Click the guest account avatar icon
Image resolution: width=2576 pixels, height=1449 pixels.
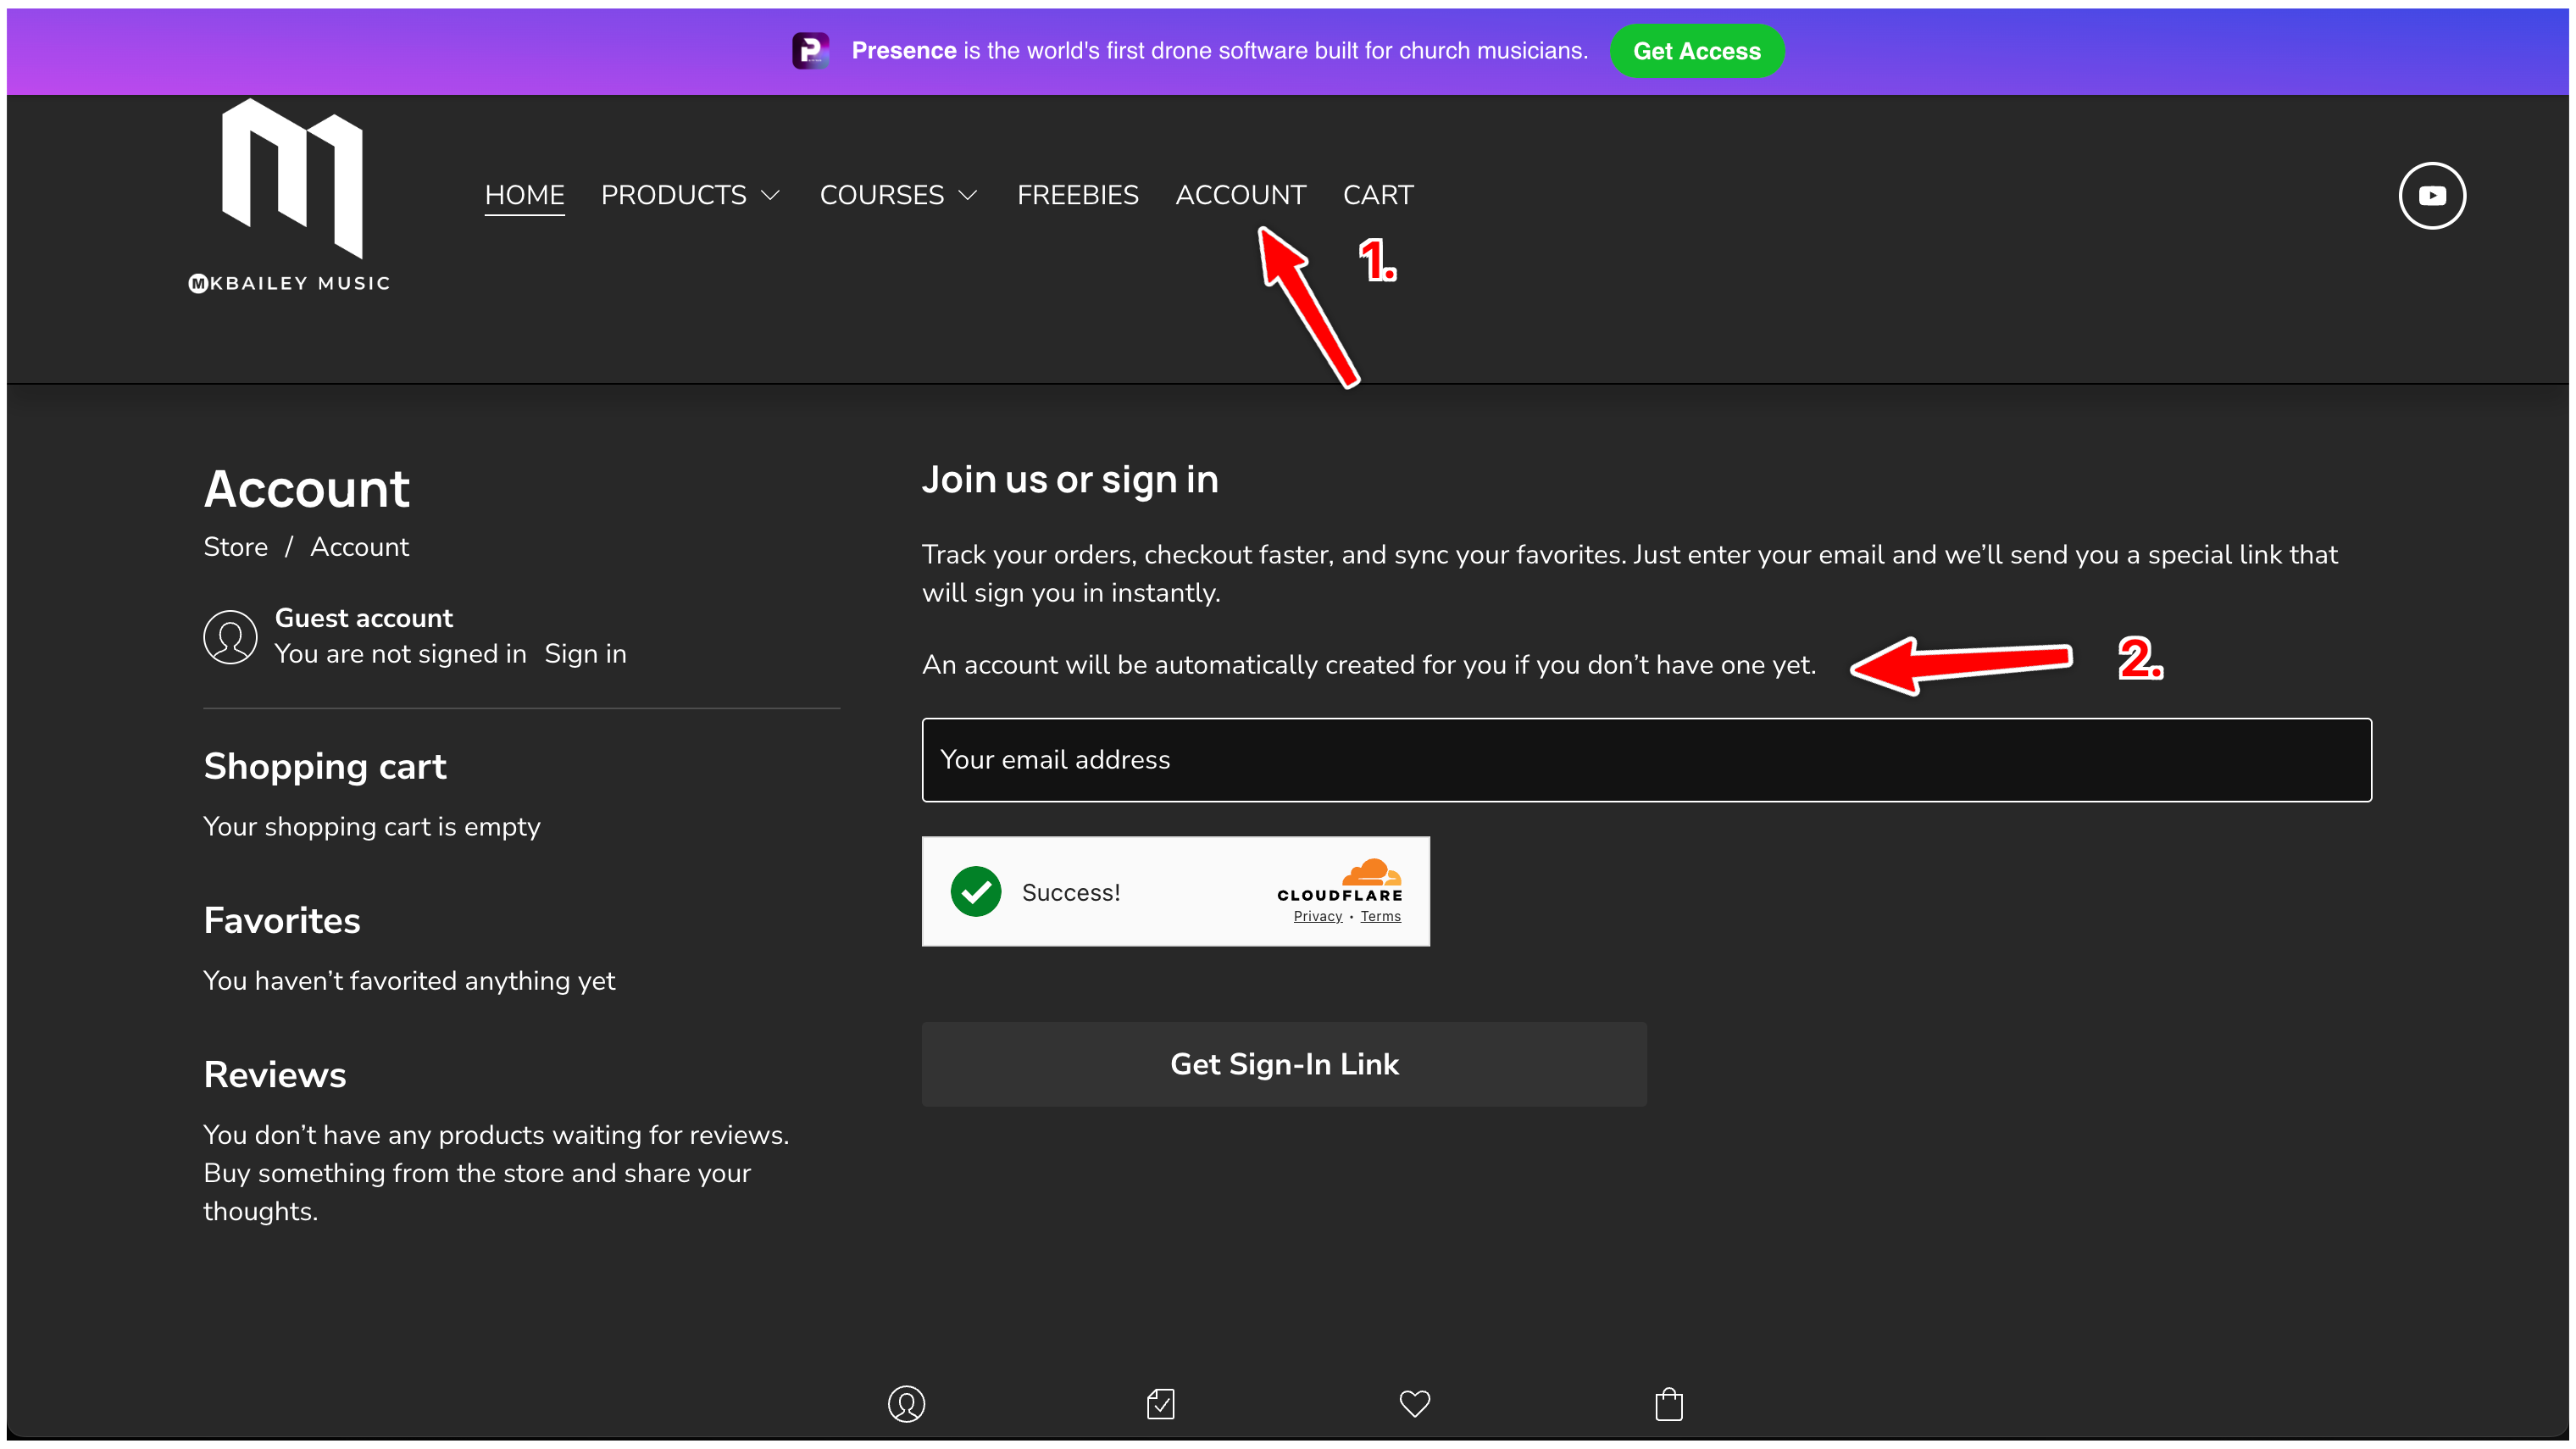pyautogui.click(x=230, y=637)
